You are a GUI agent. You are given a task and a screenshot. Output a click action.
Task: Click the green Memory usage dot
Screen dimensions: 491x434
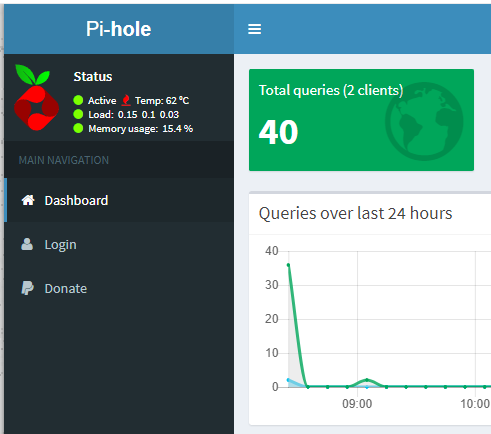pyautogui.click(x=78, y=128)
